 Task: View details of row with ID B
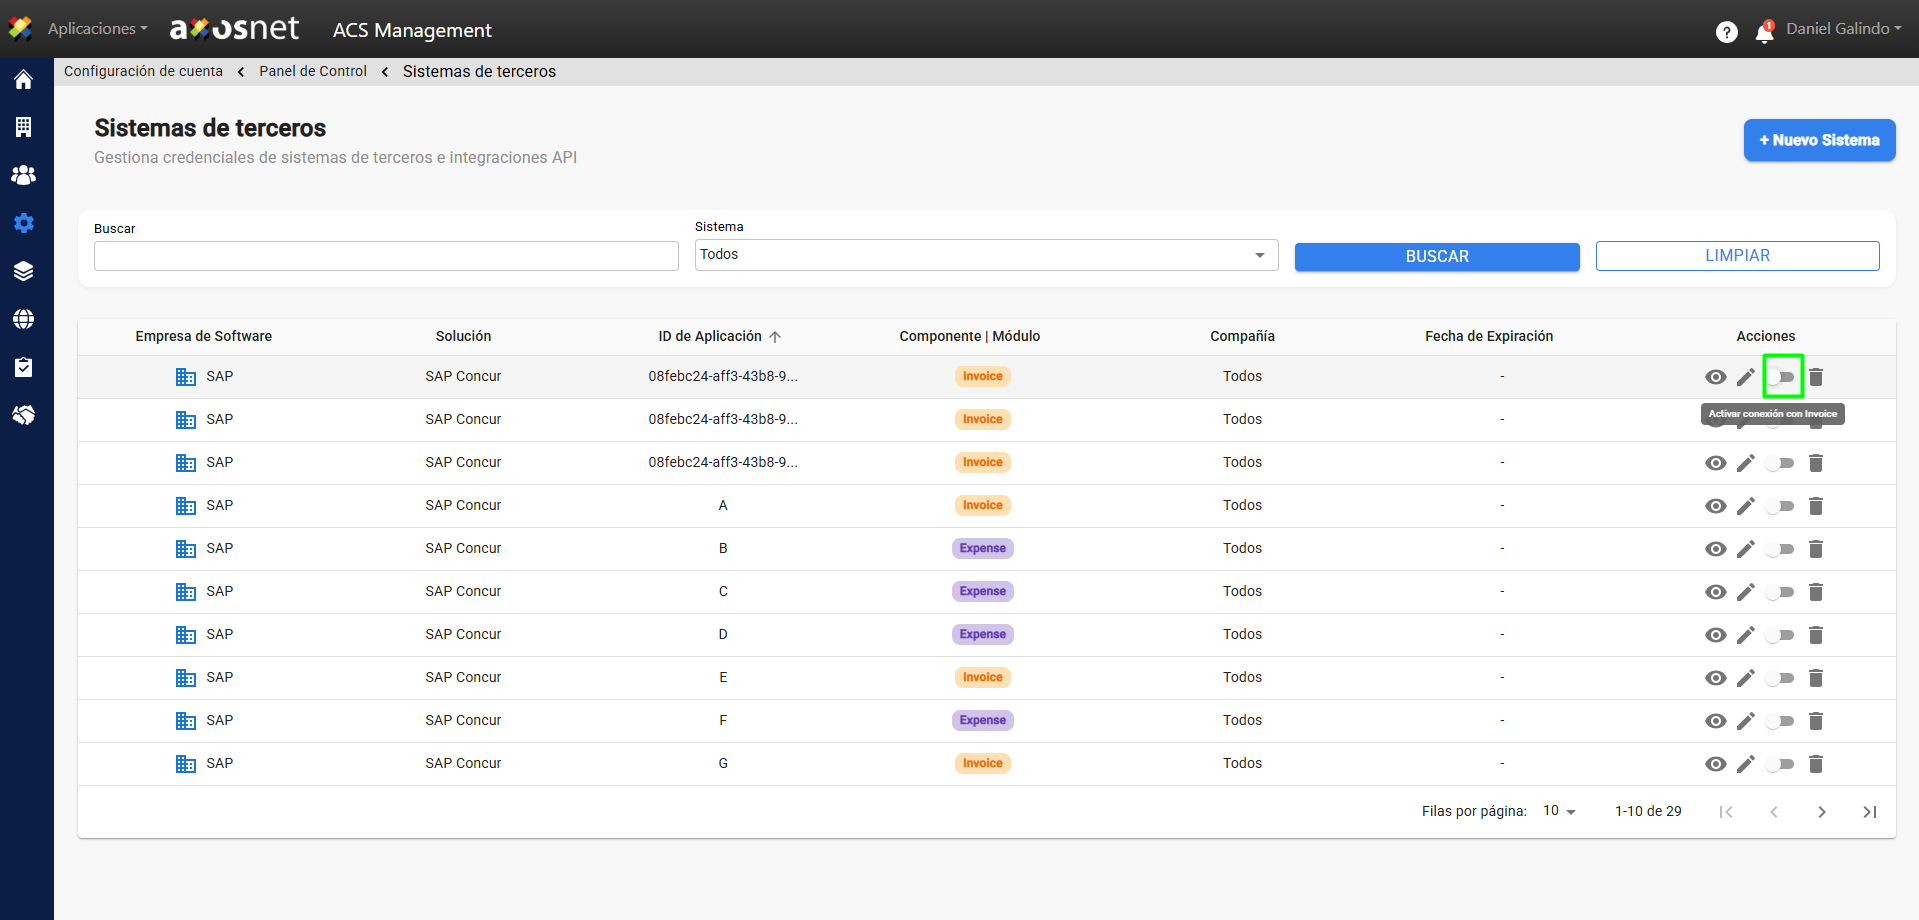(1715, 549)
